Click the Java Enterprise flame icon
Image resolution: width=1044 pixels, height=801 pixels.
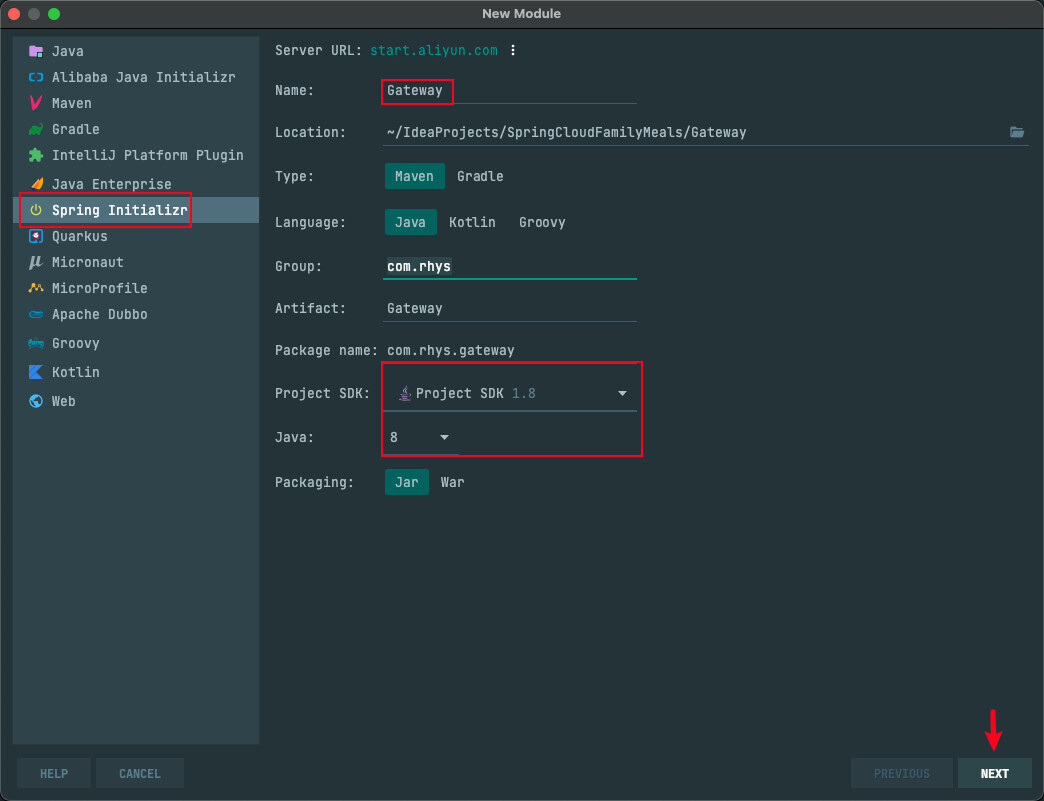point(37,184)
